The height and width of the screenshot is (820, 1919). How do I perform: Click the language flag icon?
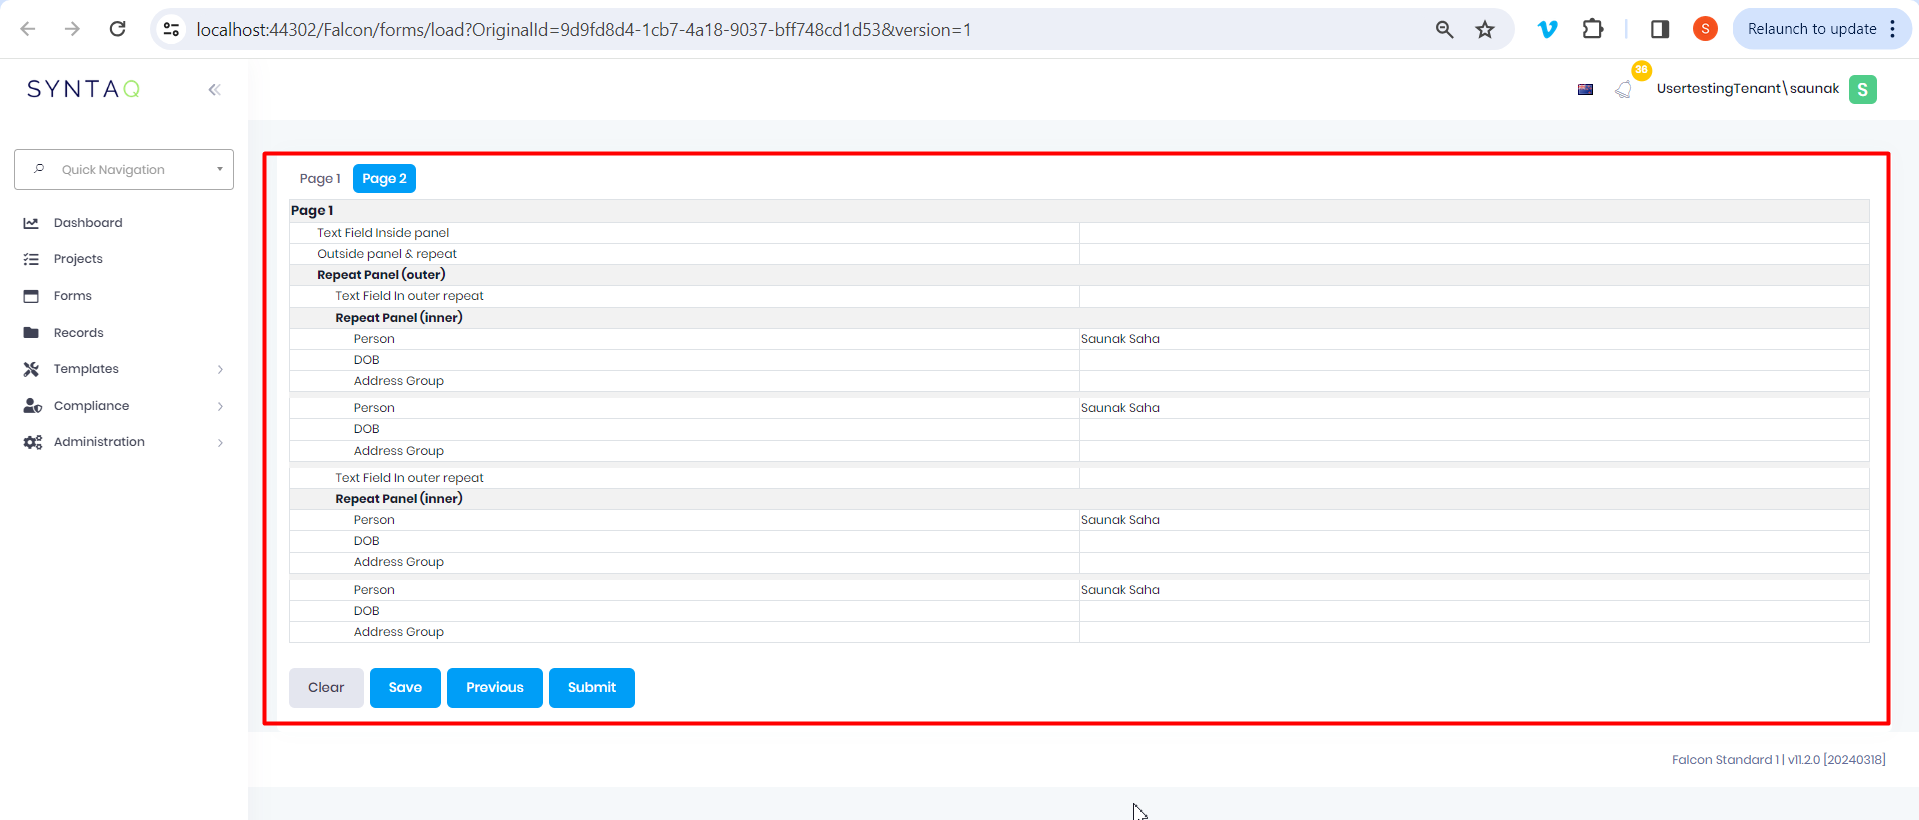[1585, 90]
